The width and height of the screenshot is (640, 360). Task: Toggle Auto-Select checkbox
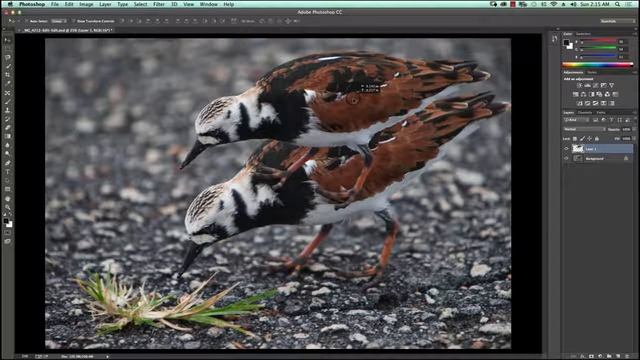pos(27,21)
